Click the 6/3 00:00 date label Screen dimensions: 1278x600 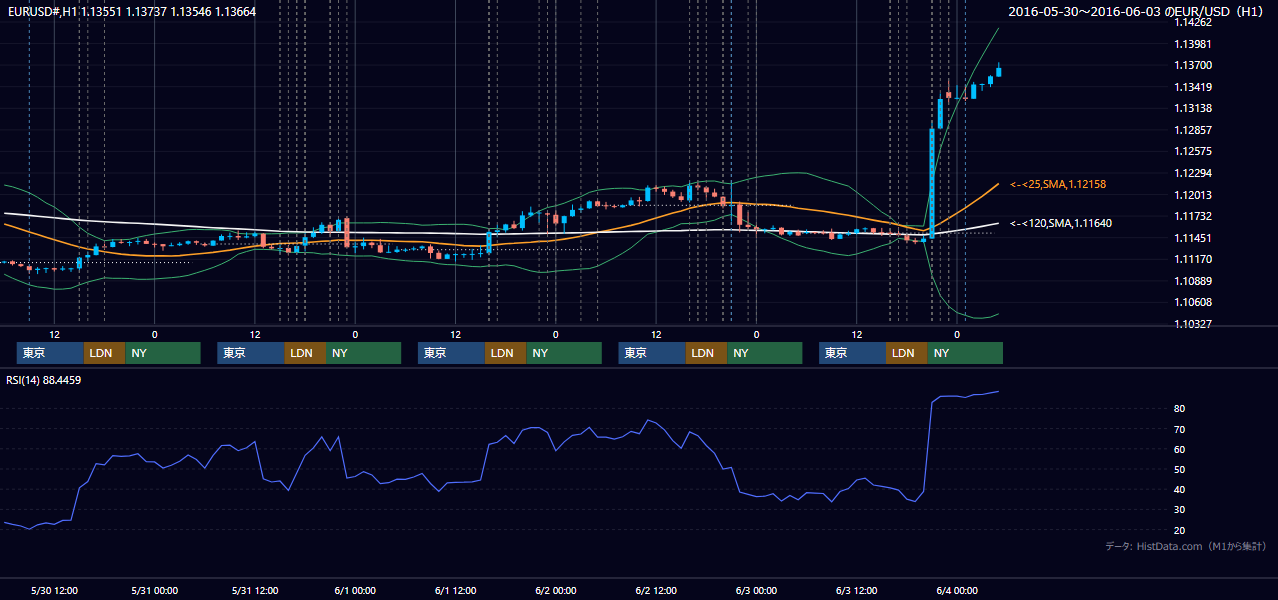tap(756, 590)
